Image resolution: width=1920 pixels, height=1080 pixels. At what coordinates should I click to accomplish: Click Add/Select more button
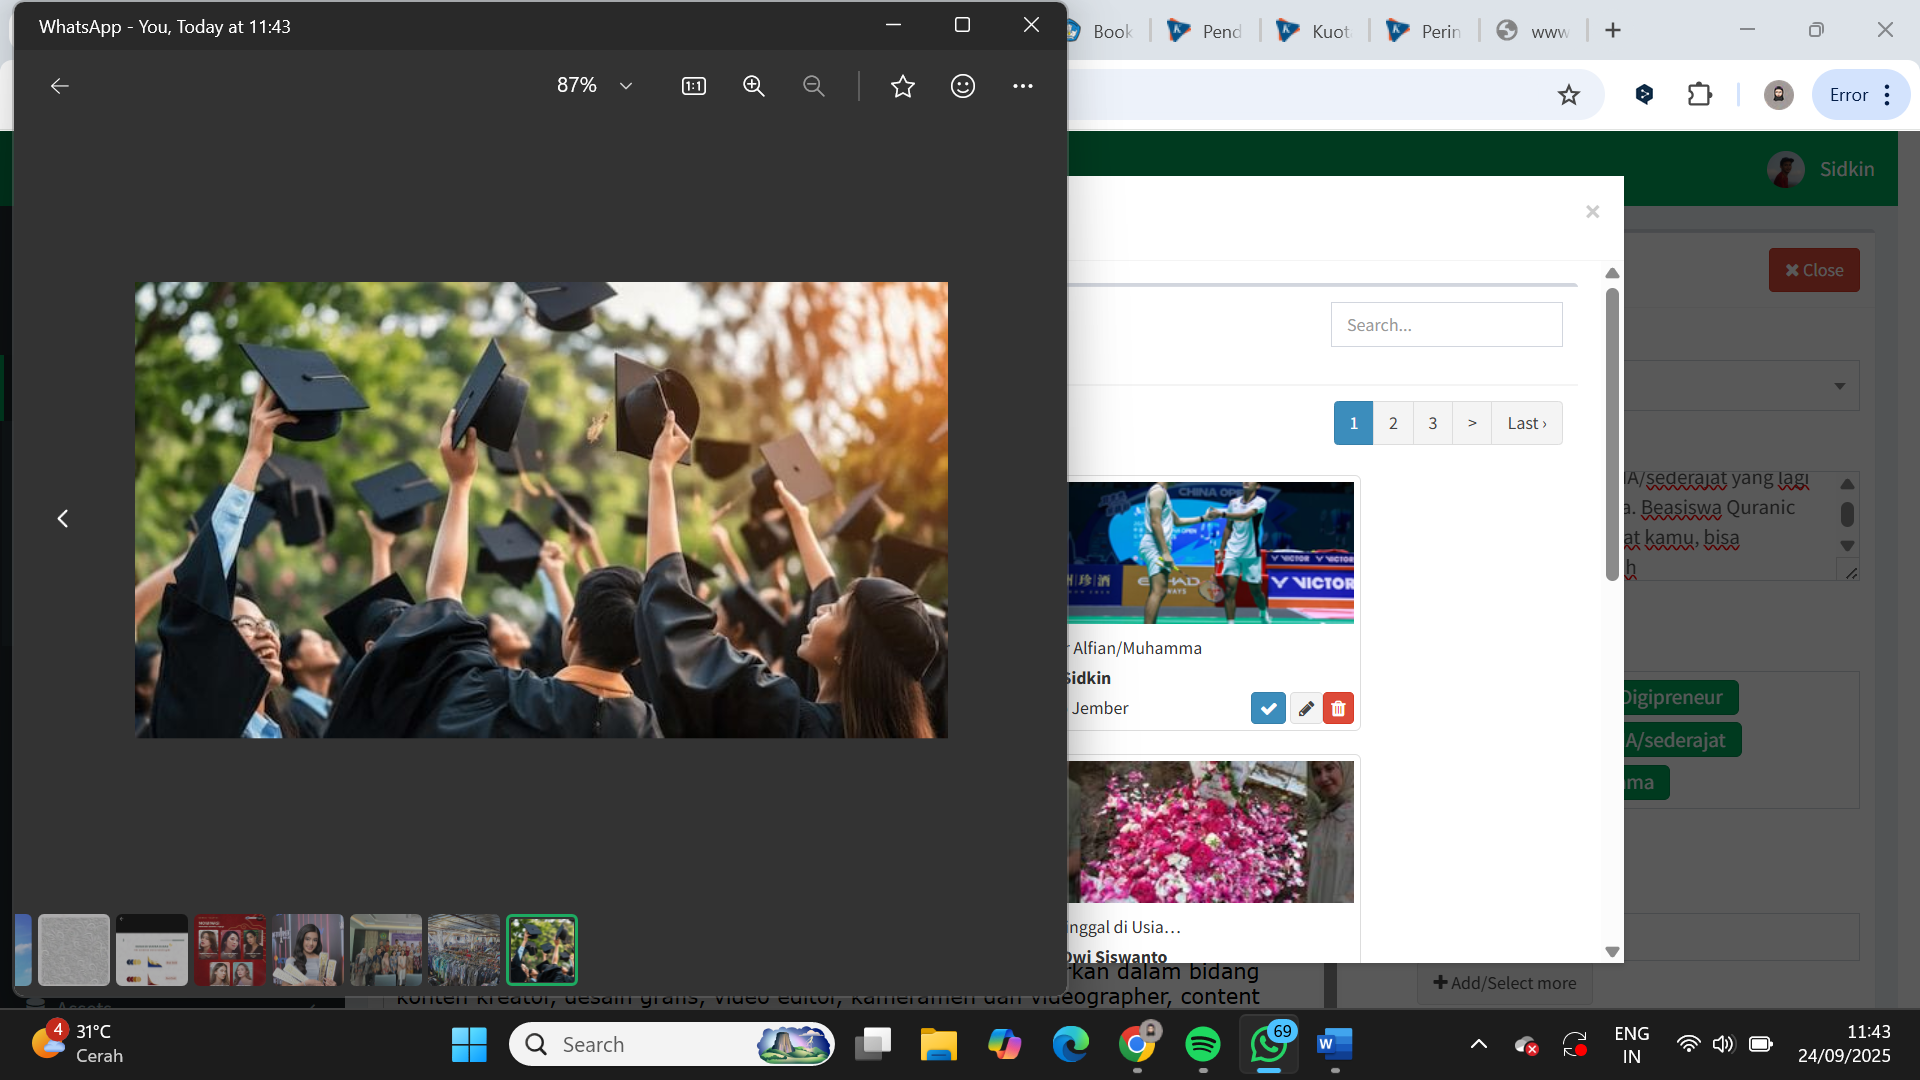click(x=1504, y=983)
